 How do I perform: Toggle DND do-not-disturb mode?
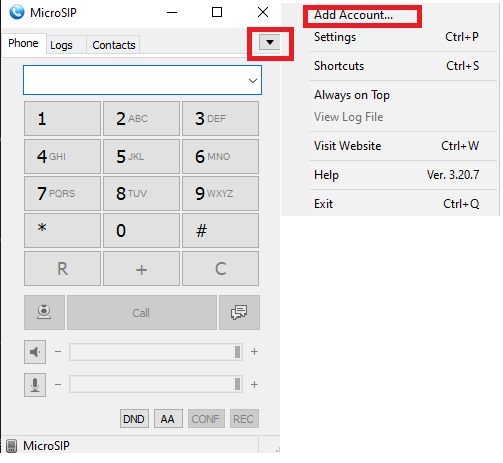[x=134, y=419]
